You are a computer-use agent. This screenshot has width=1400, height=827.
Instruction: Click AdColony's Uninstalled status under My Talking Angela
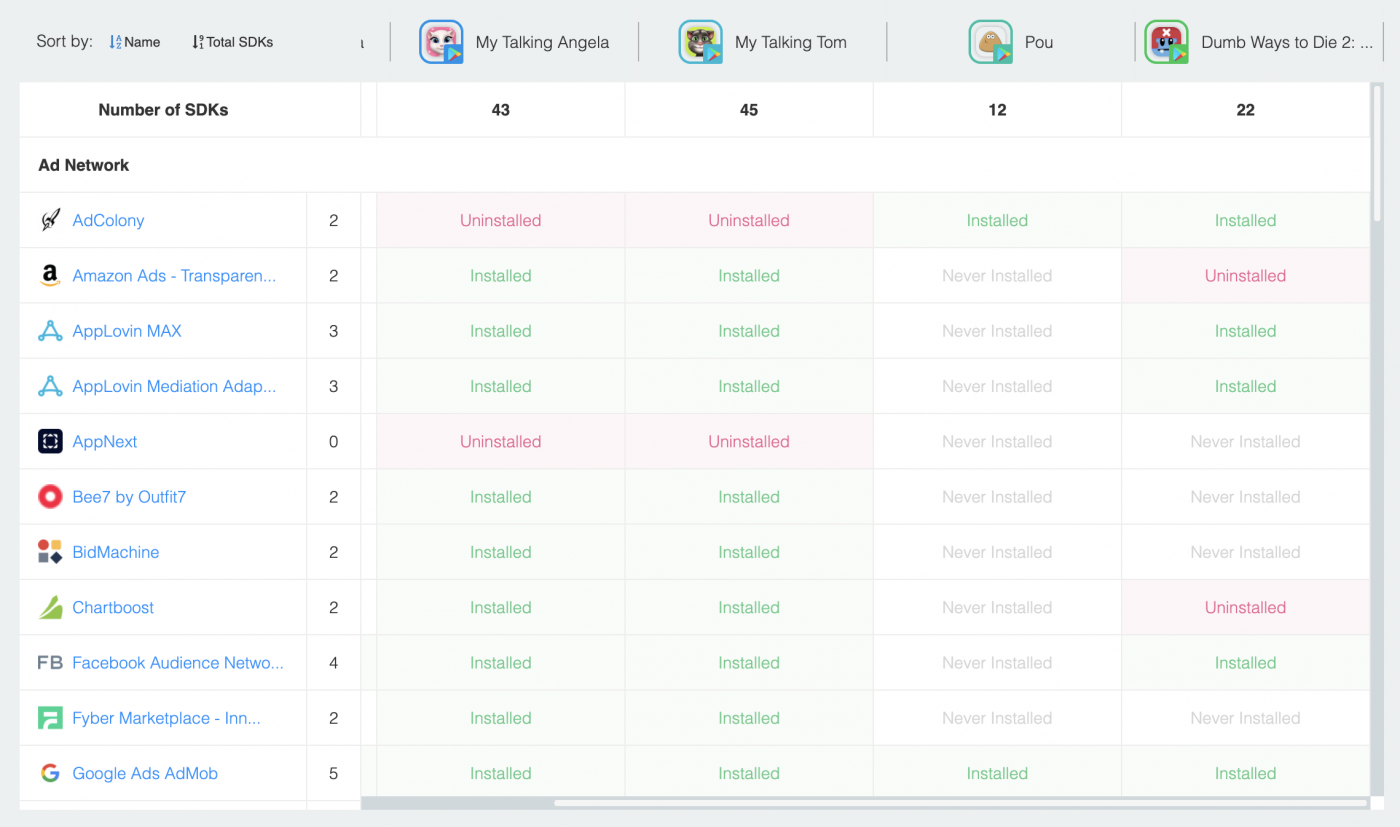click(x=500, y=219)
